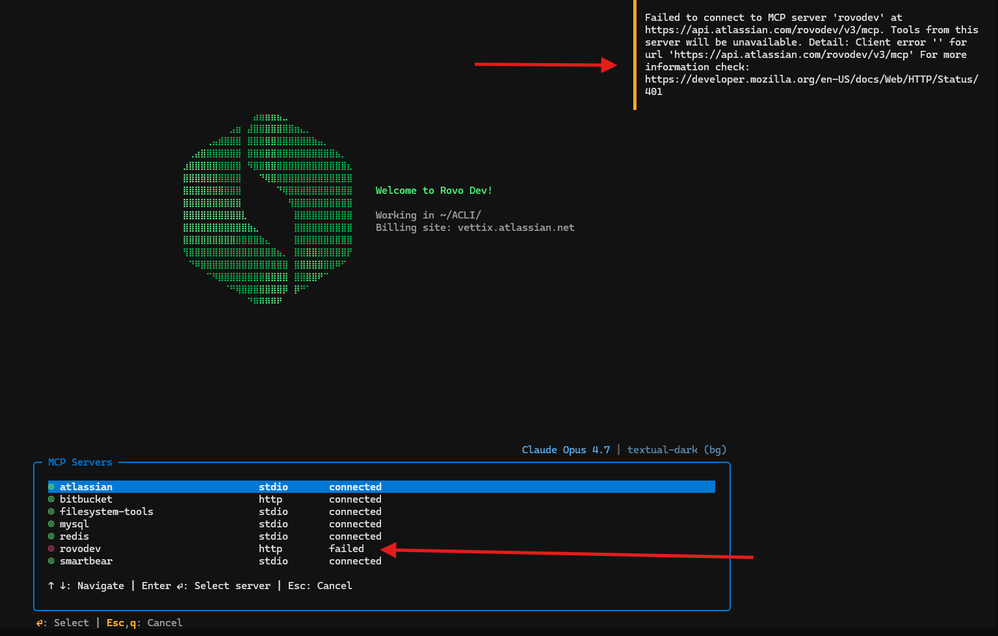Click 'Esc,q: Cancel' in footer
This screenshot has width=998, height=636.
coord(144,623)
